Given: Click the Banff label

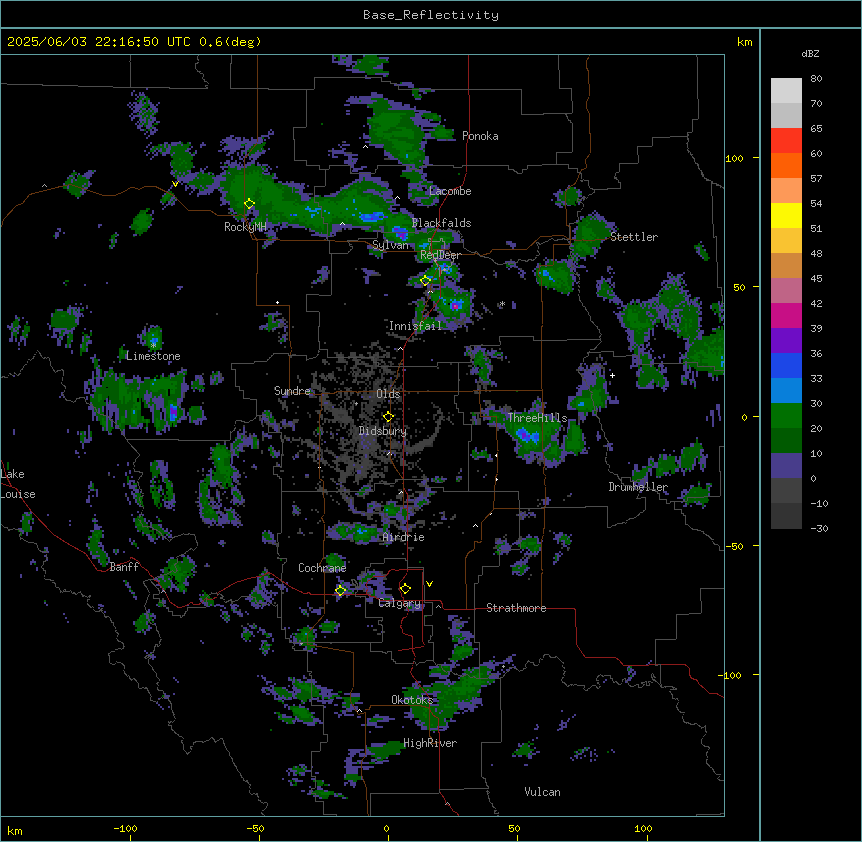Looking at the screenshot, I should point(124,567).
